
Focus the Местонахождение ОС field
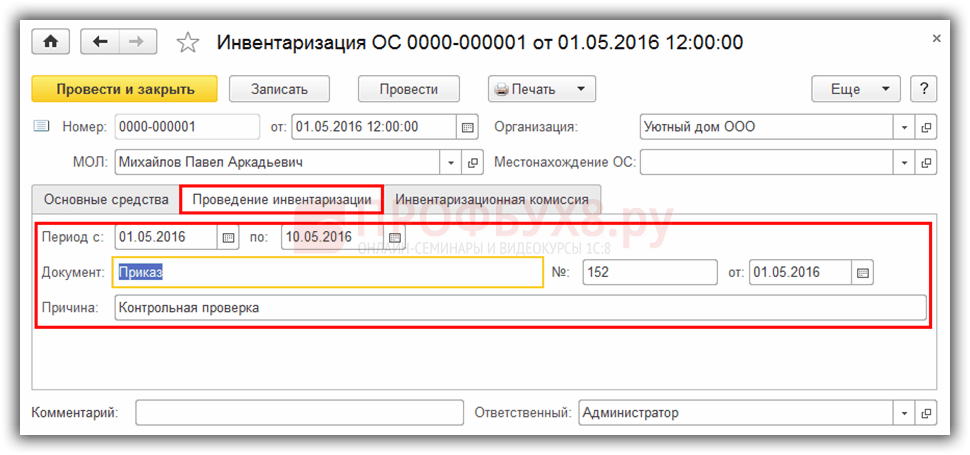tap(766, 163)
